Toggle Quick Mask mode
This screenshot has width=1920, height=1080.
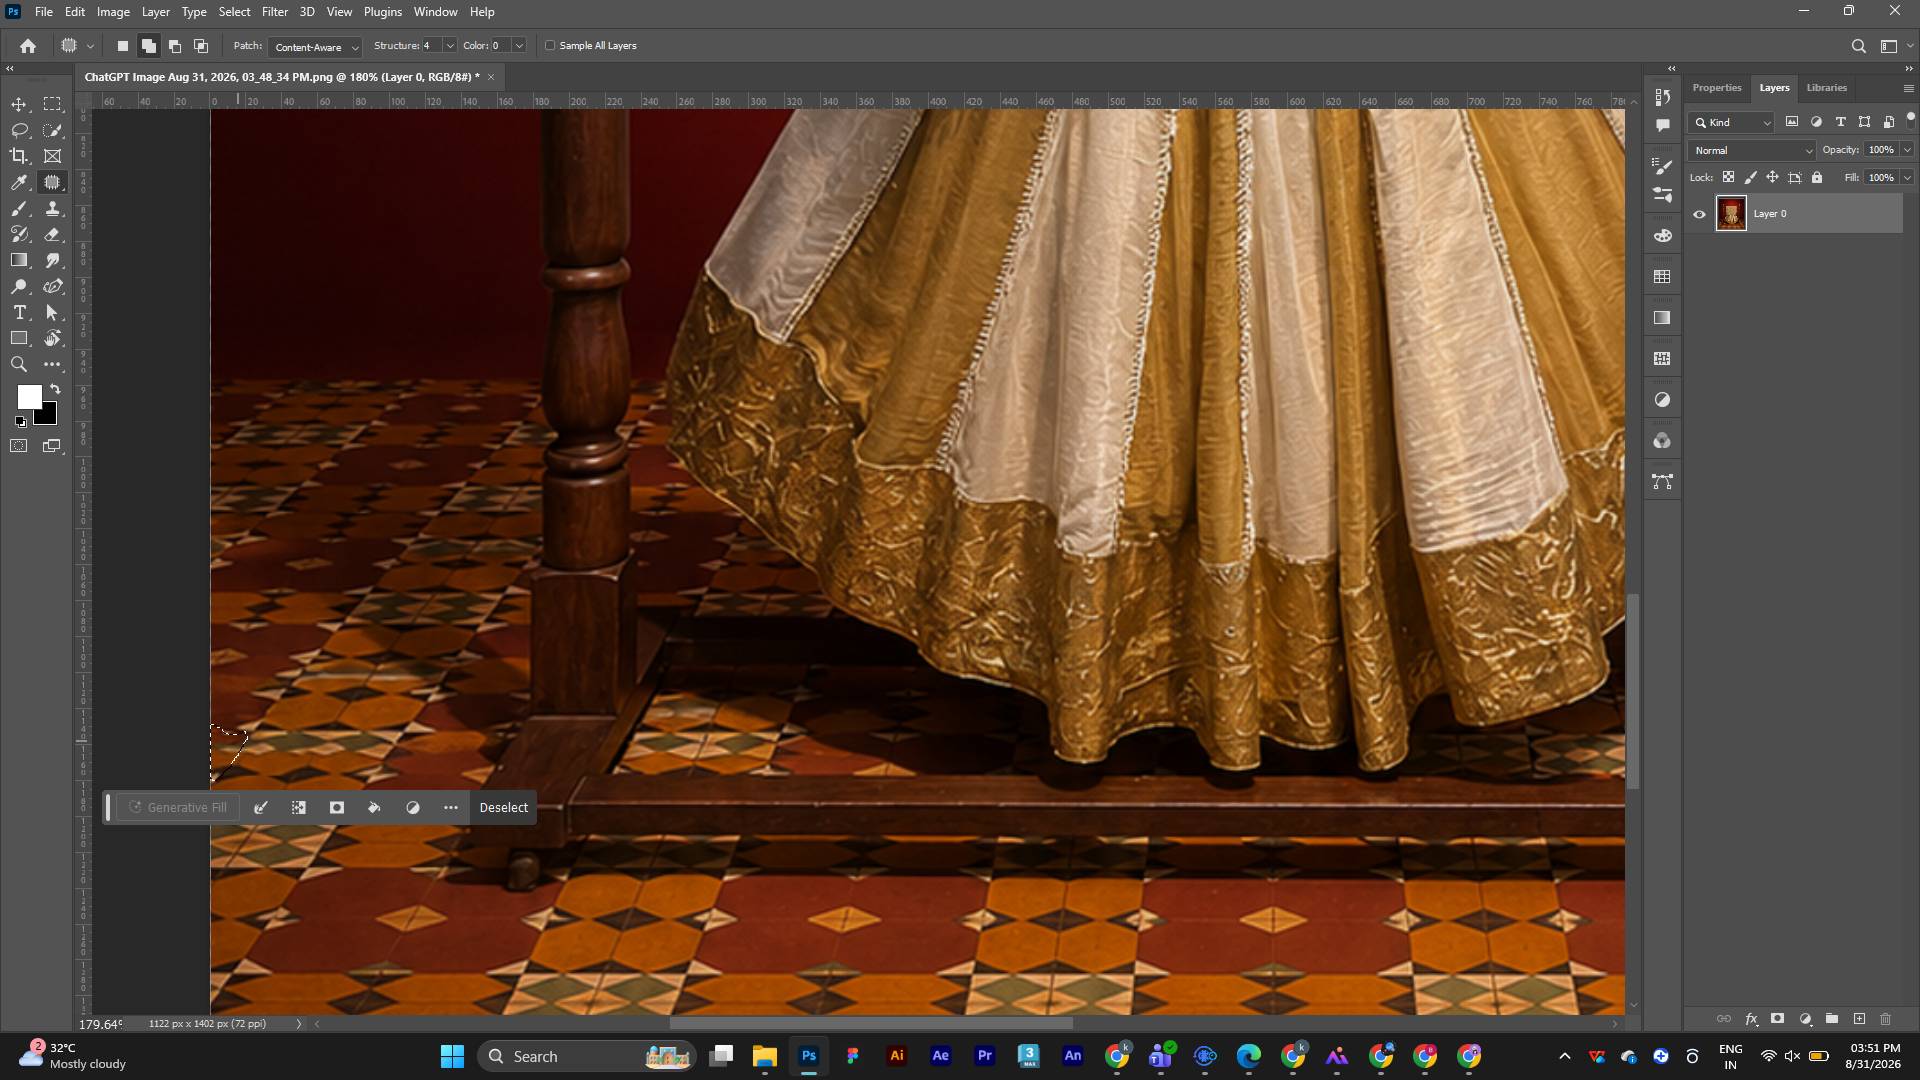pos(19,446)
